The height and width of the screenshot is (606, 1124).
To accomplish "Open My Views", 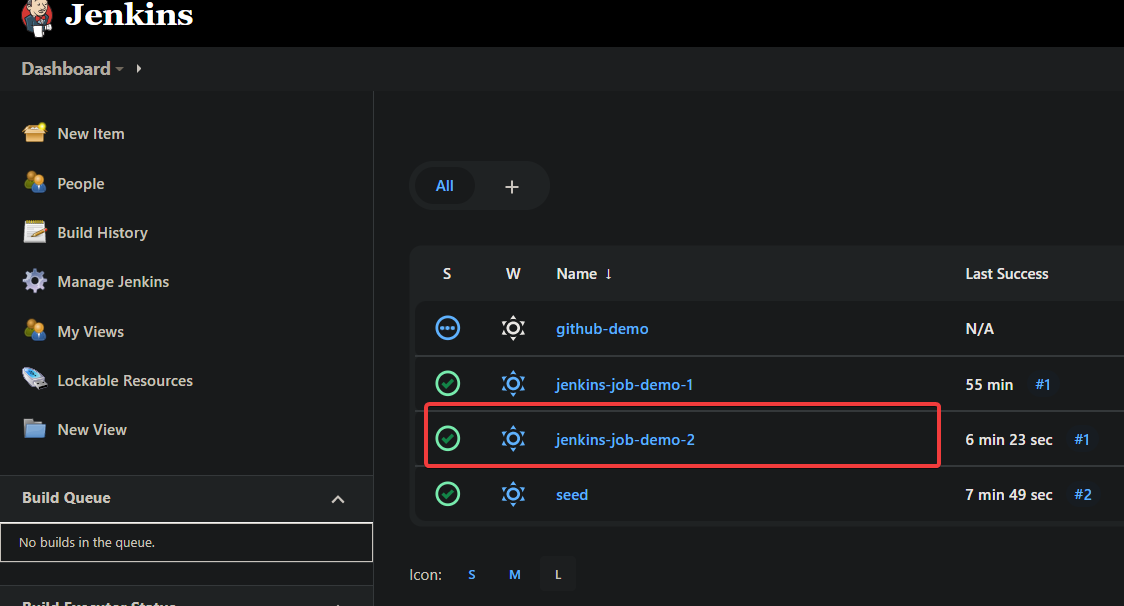I will [90, 331].
